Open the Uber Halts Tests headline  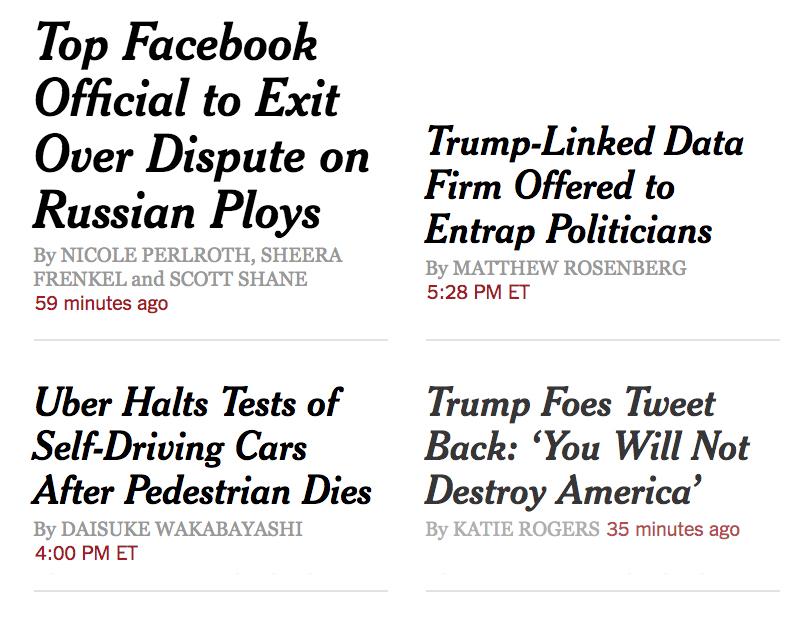pos(202,446)
